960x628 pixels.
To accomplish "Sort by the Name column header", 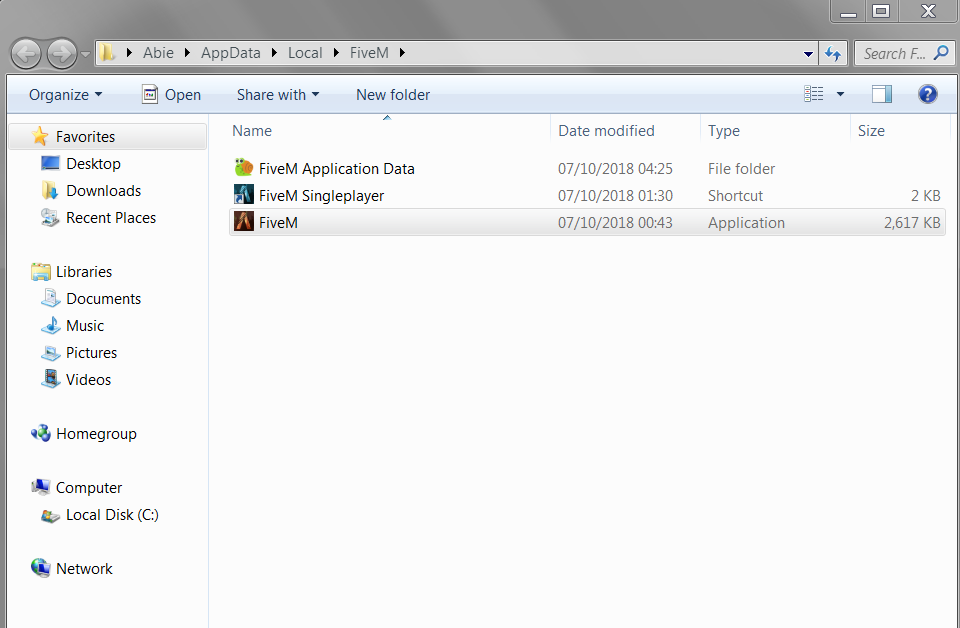I will pos(389,130).
